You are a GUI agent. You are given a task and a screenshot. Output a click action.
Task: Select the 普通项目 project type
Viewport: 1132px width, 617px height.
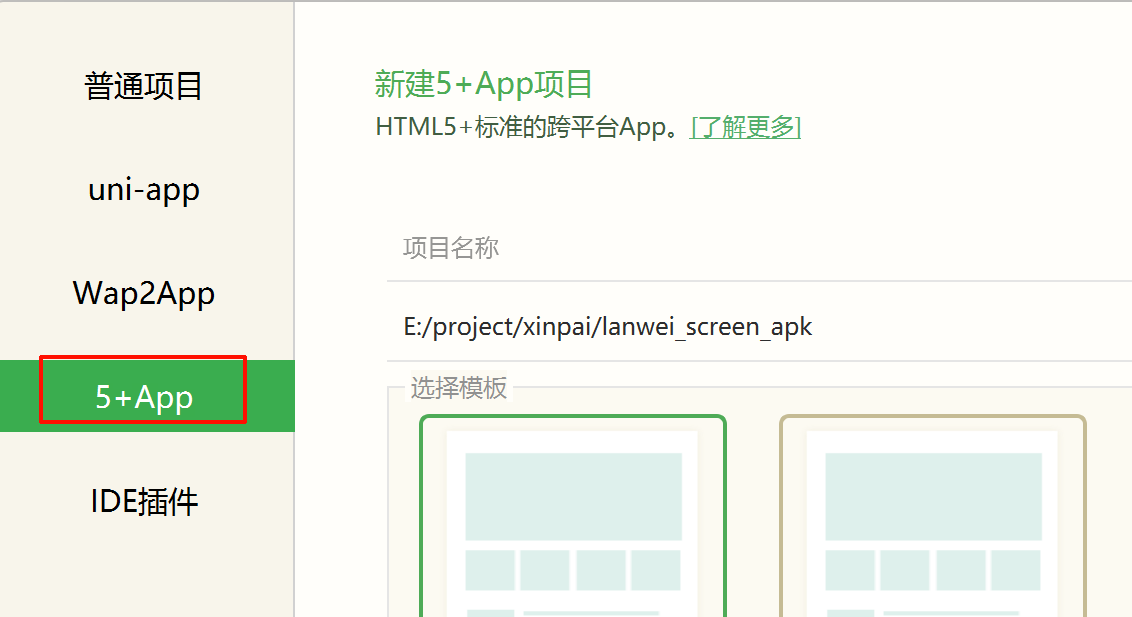click(144, 86)
